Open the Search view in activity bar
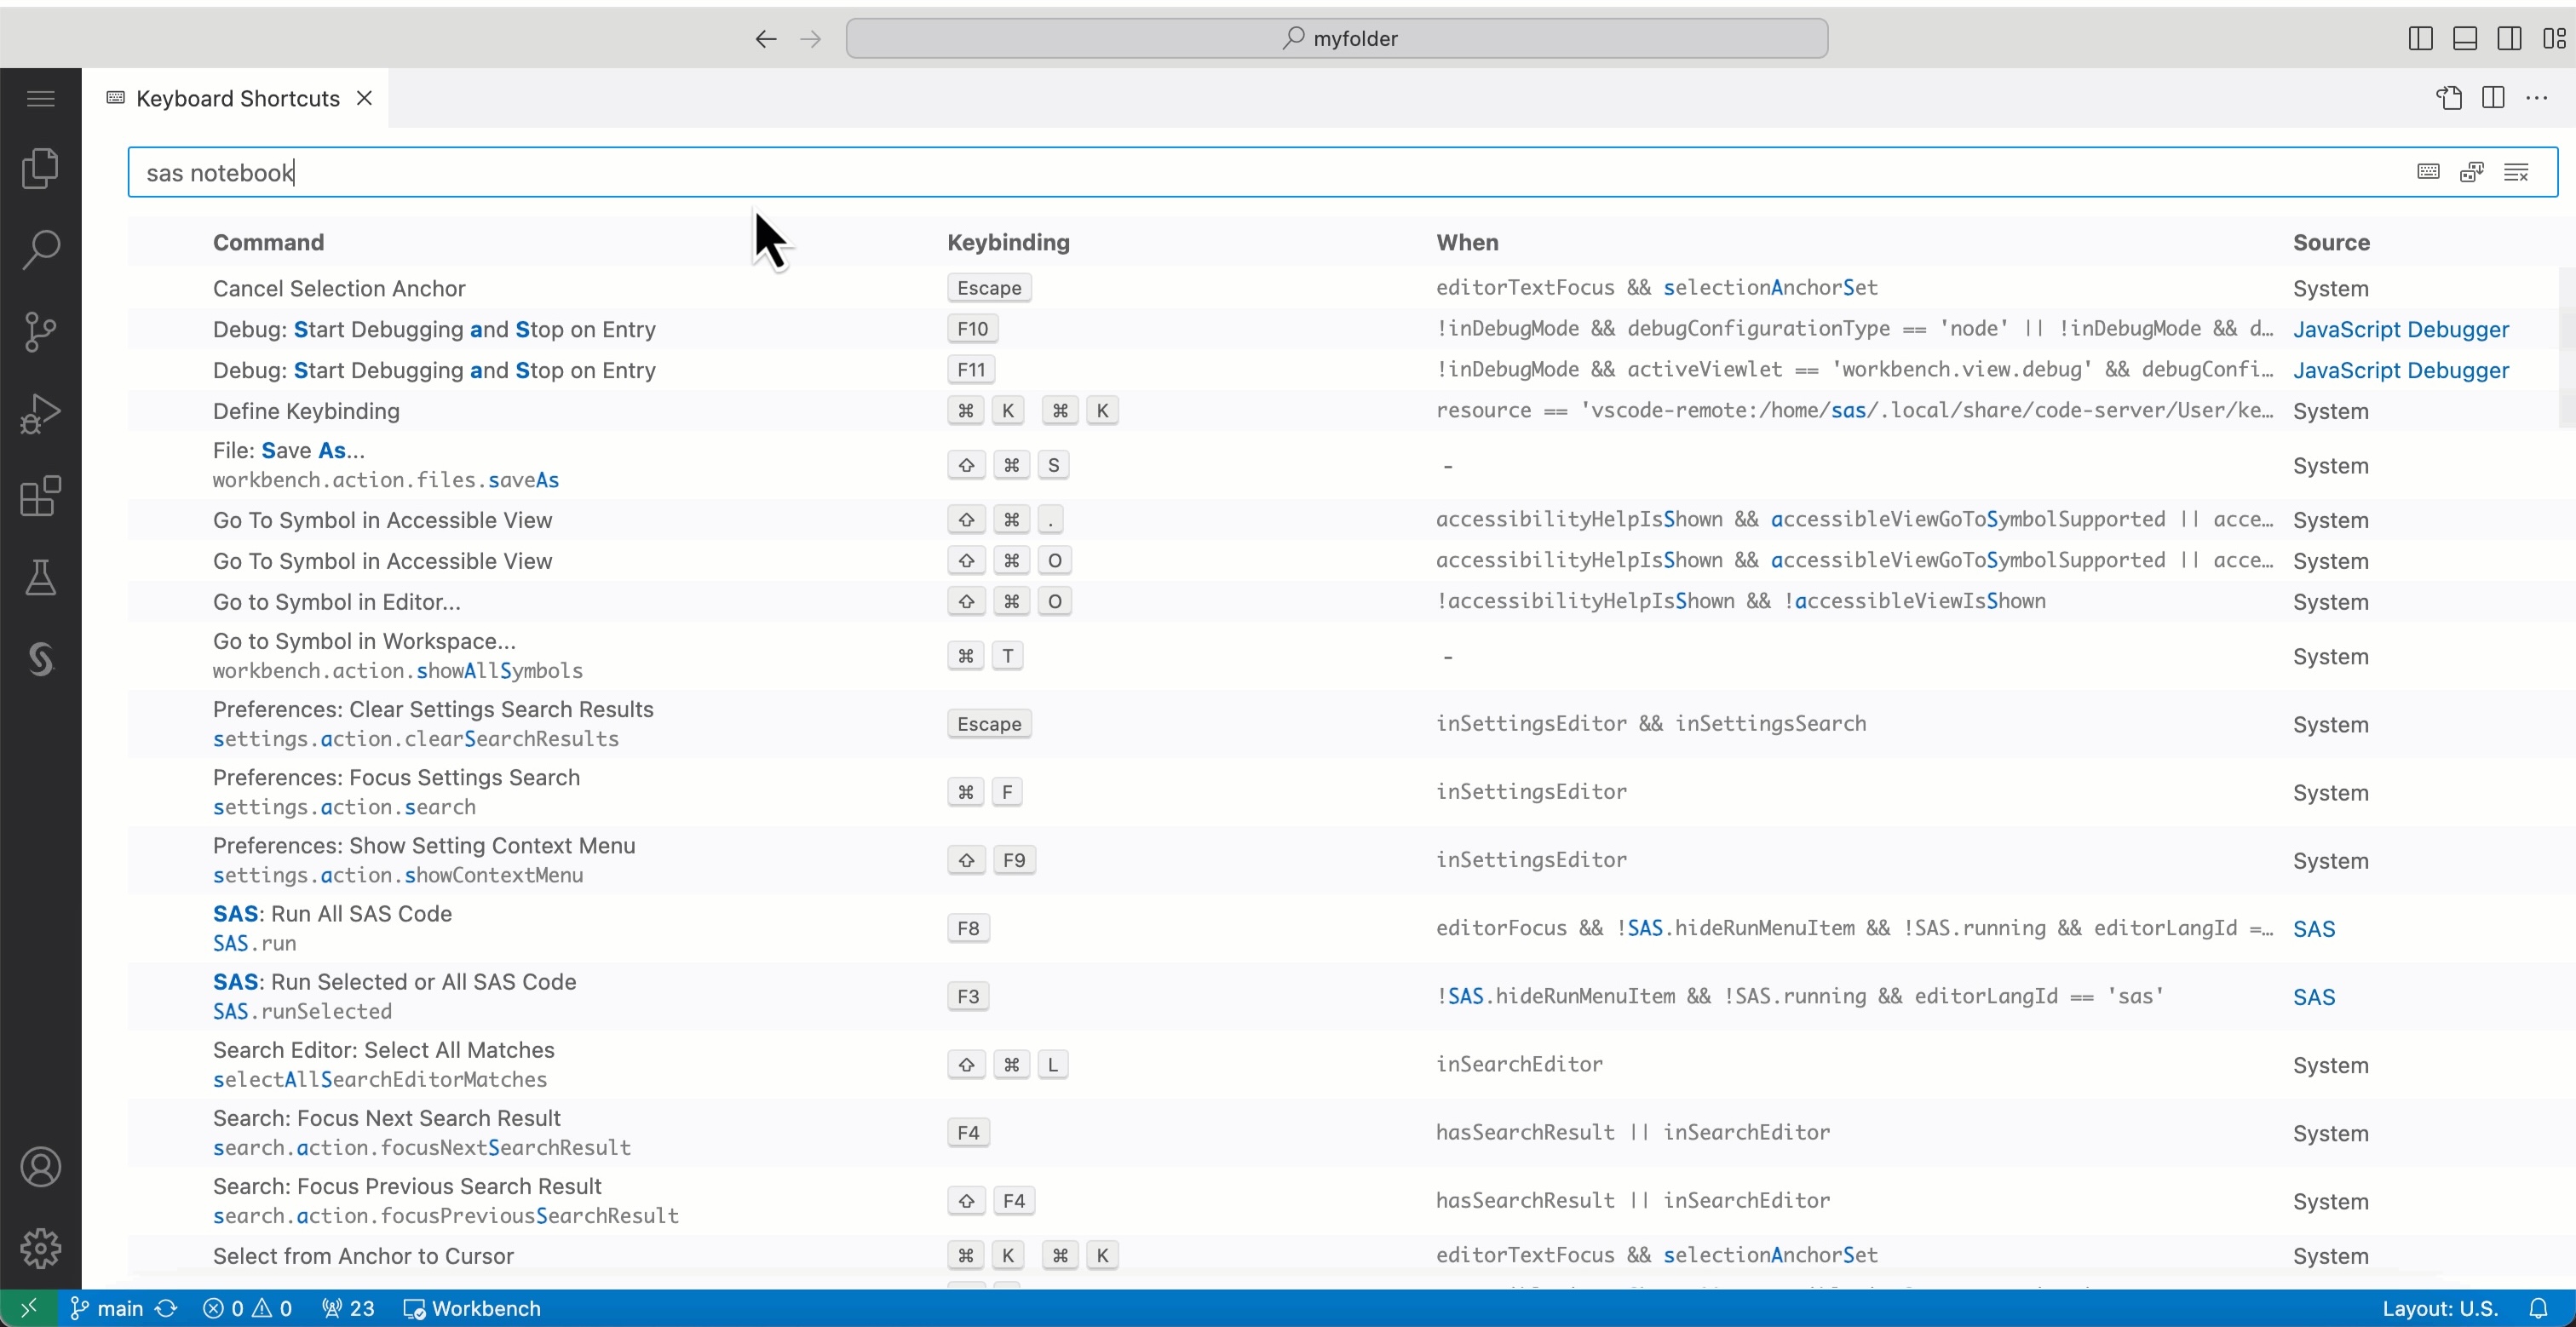Screen dimensions: 2576x1327 click(40, 250)
